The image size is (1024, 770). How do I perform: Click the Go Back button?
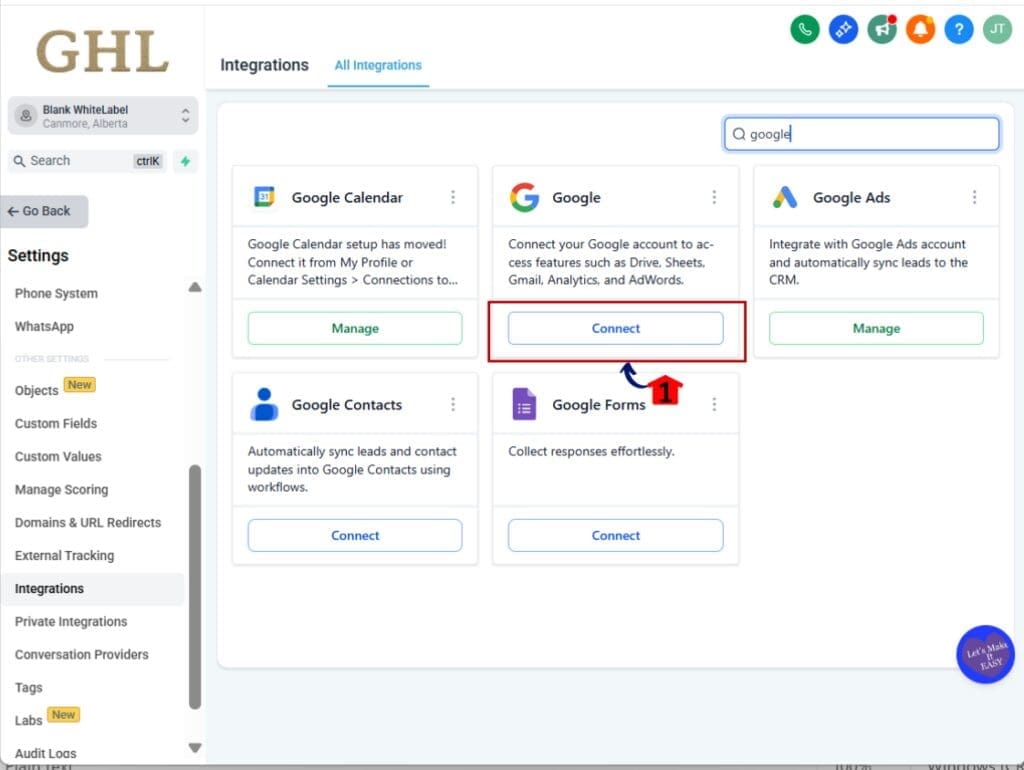point(44,211)
